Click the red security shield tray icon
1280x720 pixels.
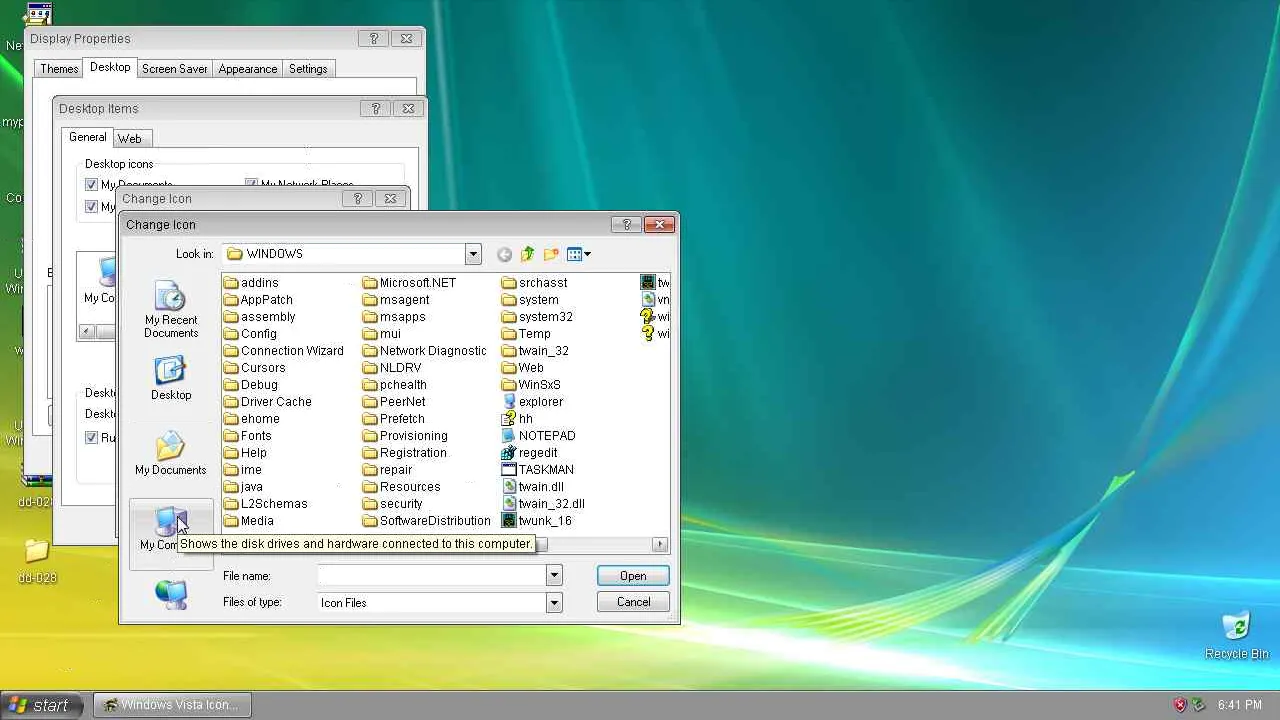pyautogui.click(x=1180, y=705)
